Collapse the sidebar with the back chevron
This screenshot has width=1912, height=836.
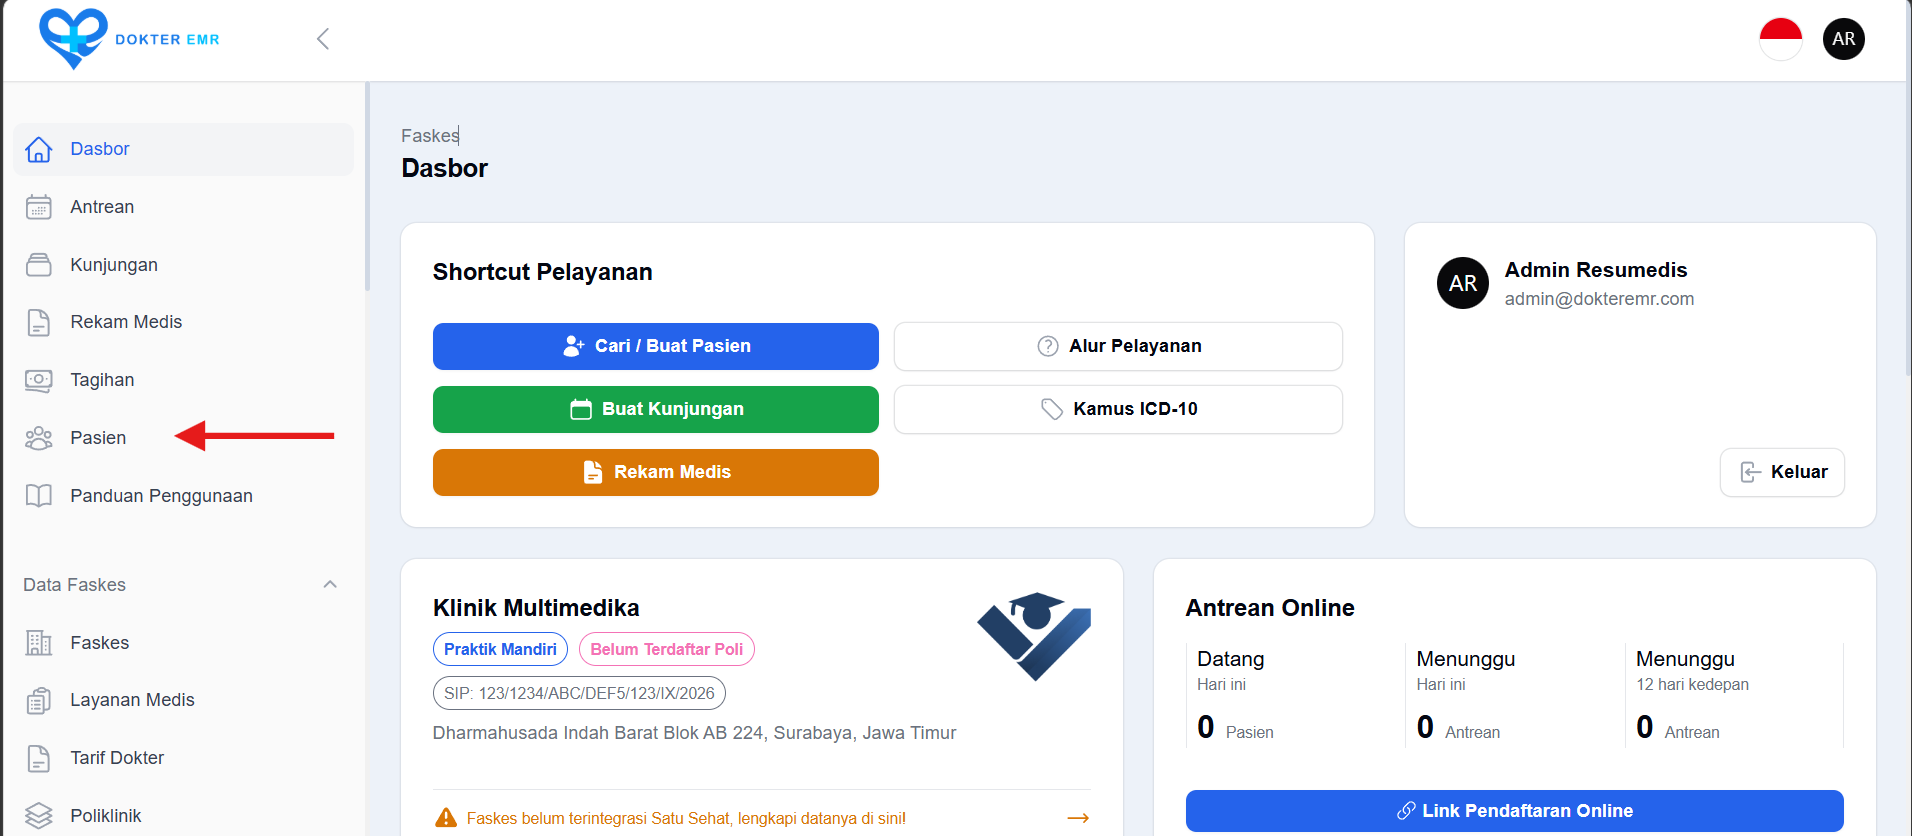[323, 39]
